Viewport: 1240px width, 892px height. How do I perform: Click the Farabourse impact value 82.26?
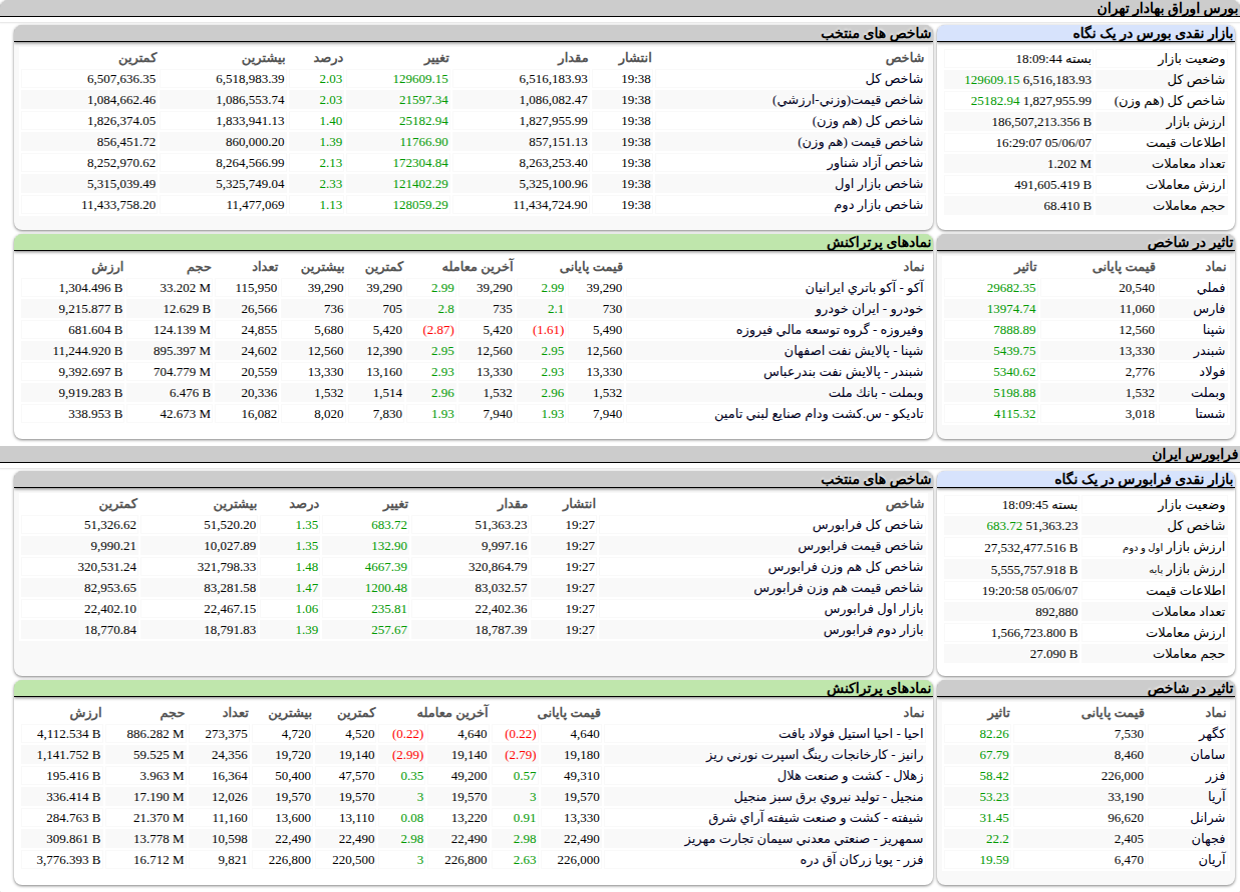point(994,734)
